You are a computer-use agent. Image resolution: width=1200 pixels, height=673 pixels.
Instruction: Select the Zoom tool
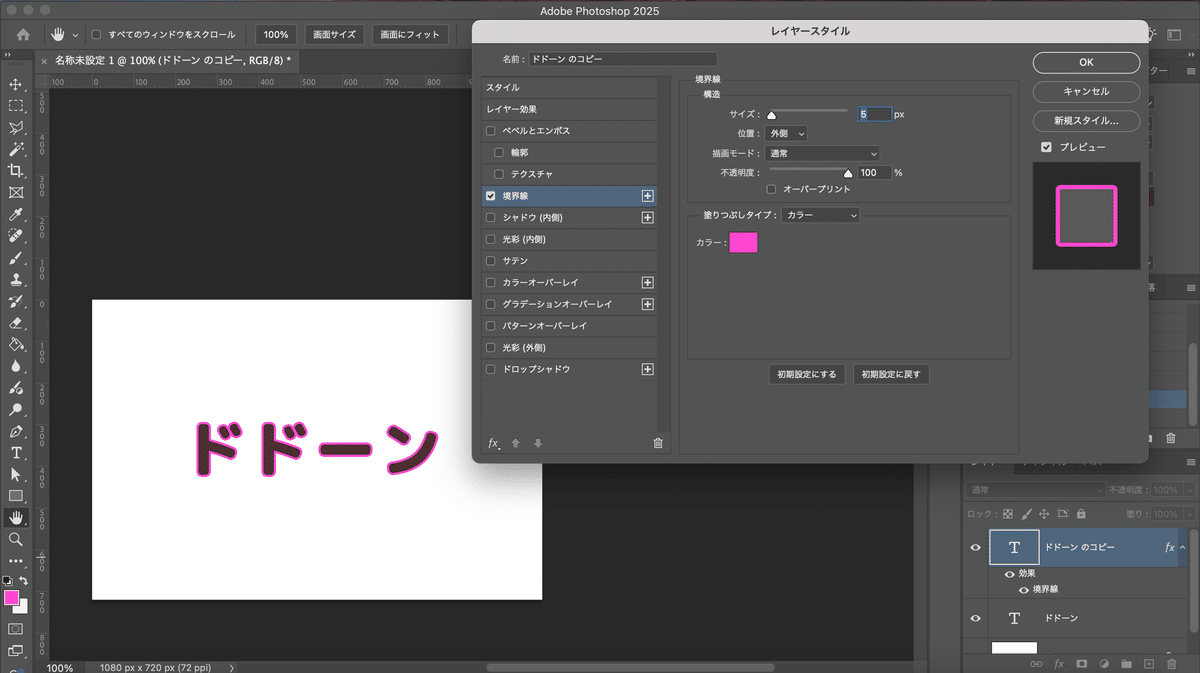point(16,539)
